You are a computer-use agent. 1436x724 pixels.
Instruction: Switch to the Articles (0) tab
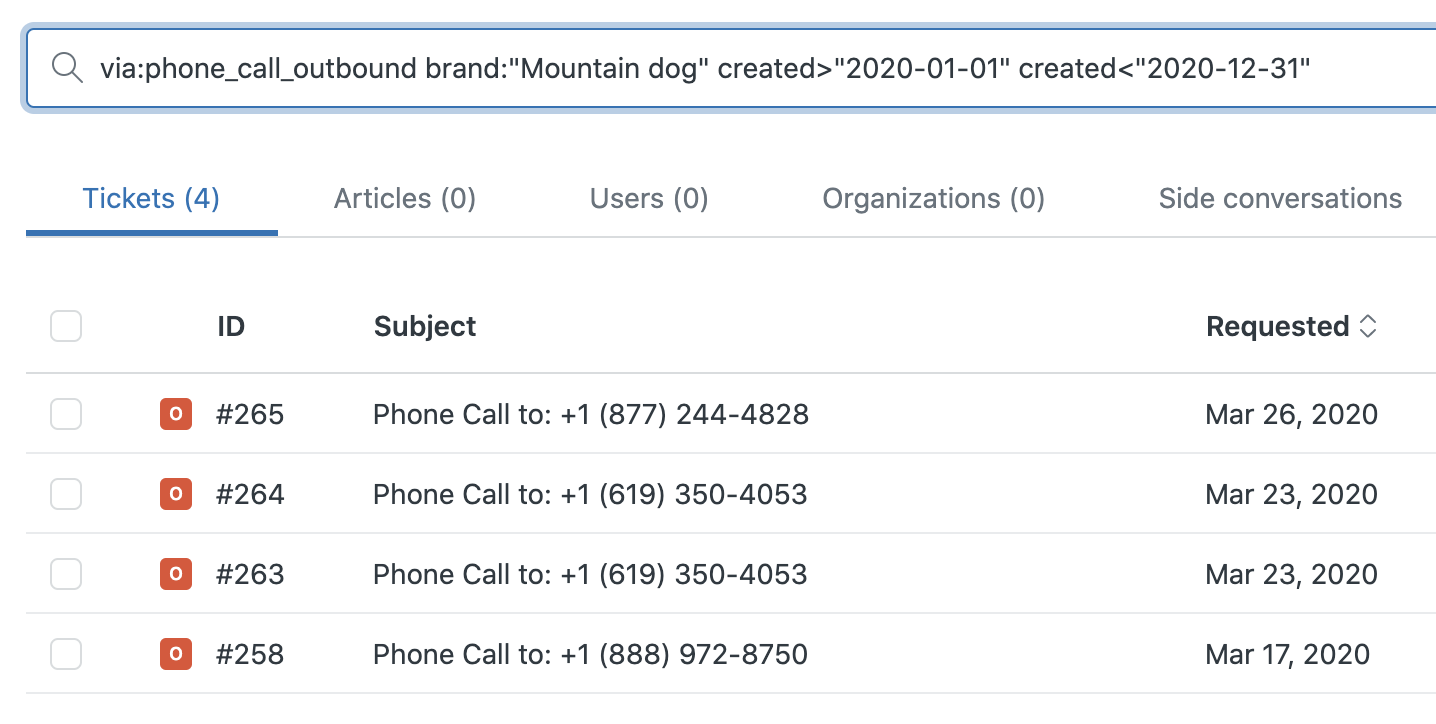404,199
